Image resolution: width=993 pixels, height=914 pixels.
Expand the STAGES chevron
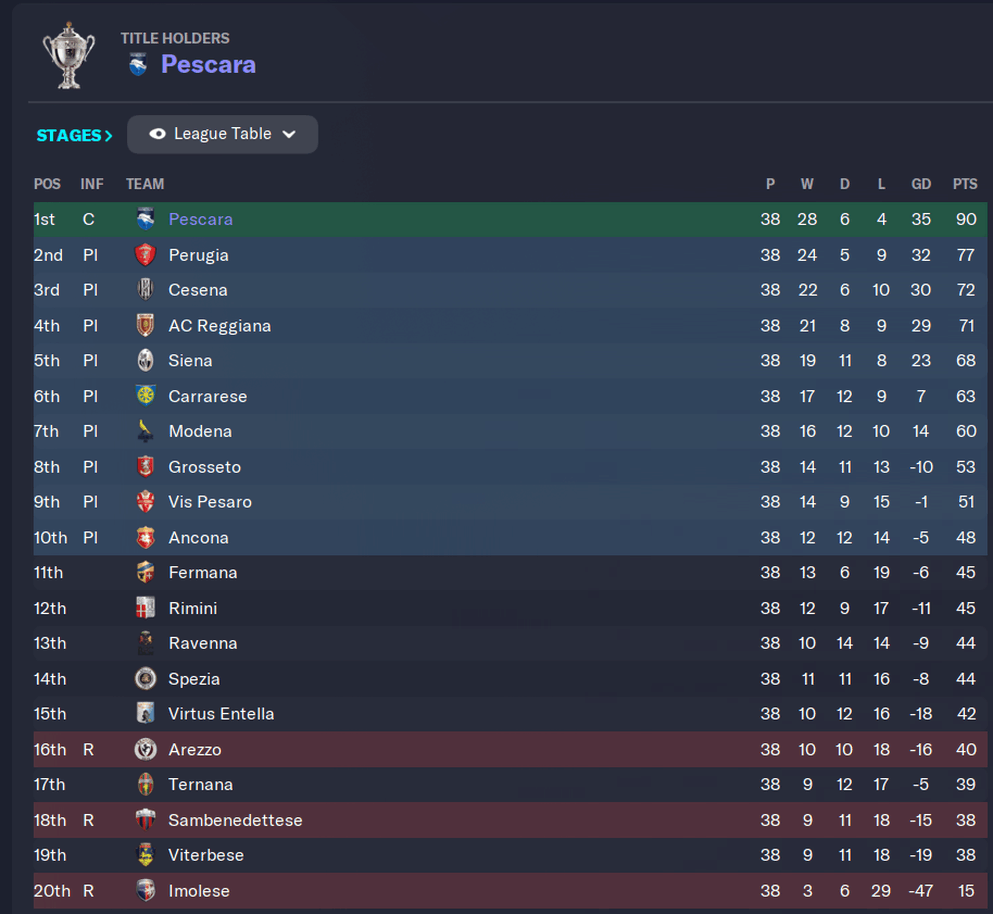(x=109, y=136)
